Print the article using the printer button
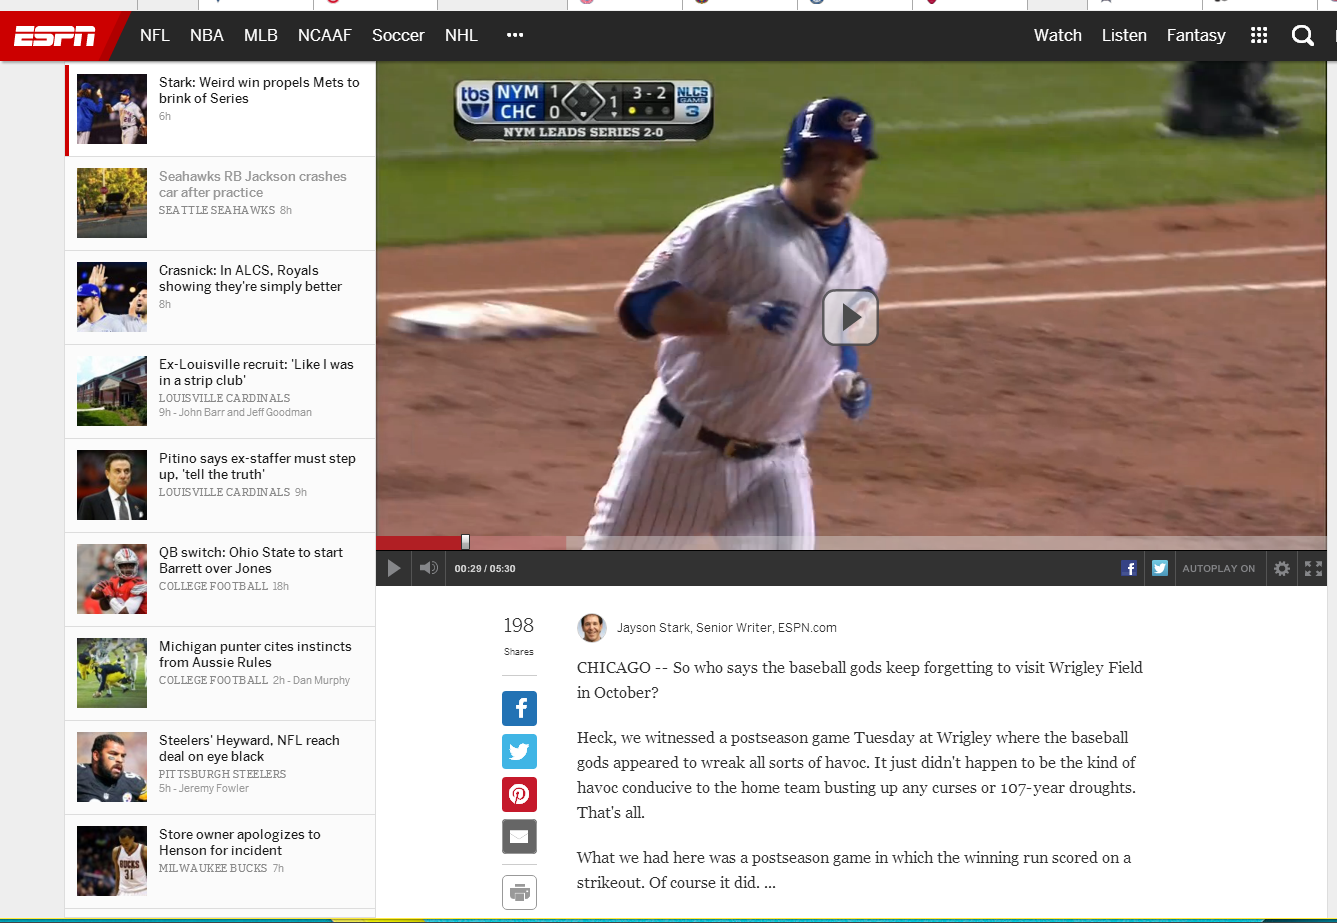The height and width of the screenshot is (923, 1337). point(519,892)
